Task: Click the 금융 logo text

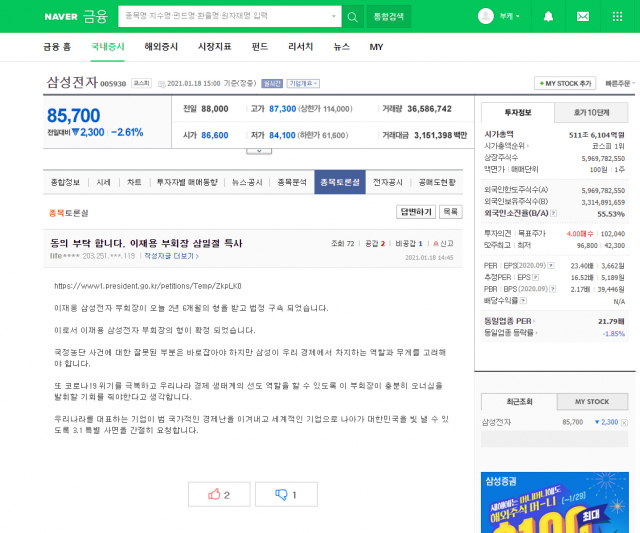Action: (96, 16)
